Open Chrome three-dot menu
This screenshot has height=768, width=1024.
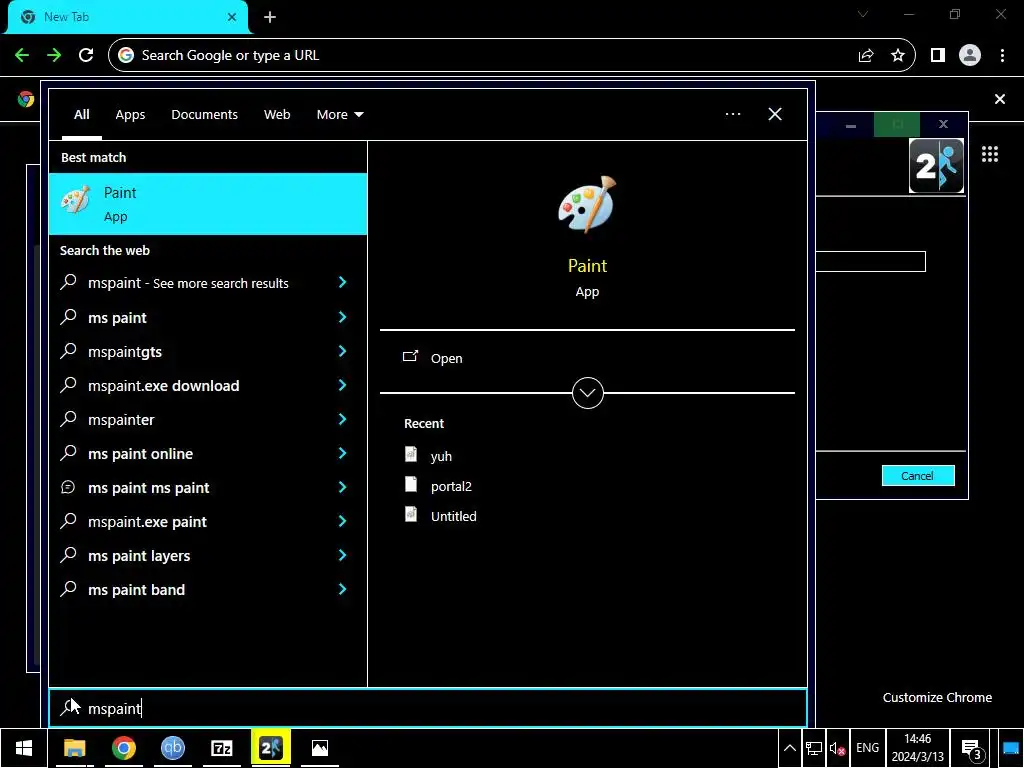point(1002,56)
